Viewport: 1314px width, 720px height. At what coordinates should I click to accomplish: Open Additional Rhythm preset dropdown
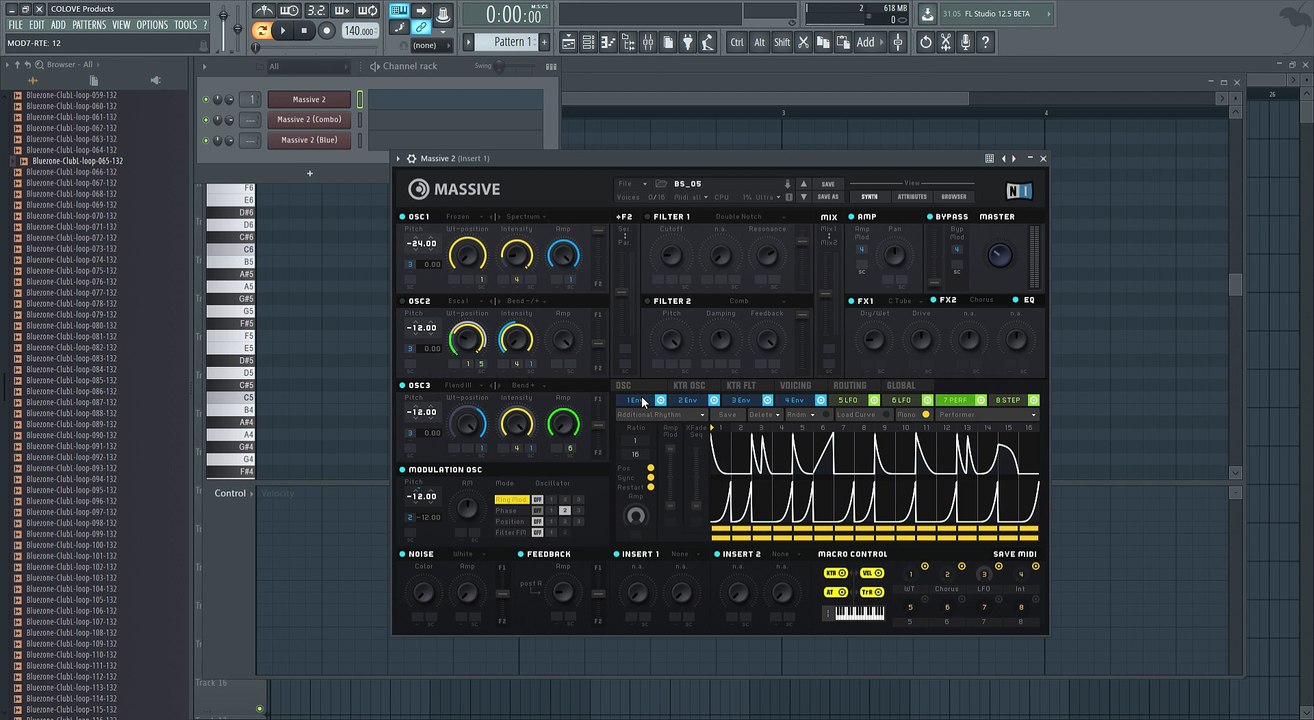(x=661, y=415)
